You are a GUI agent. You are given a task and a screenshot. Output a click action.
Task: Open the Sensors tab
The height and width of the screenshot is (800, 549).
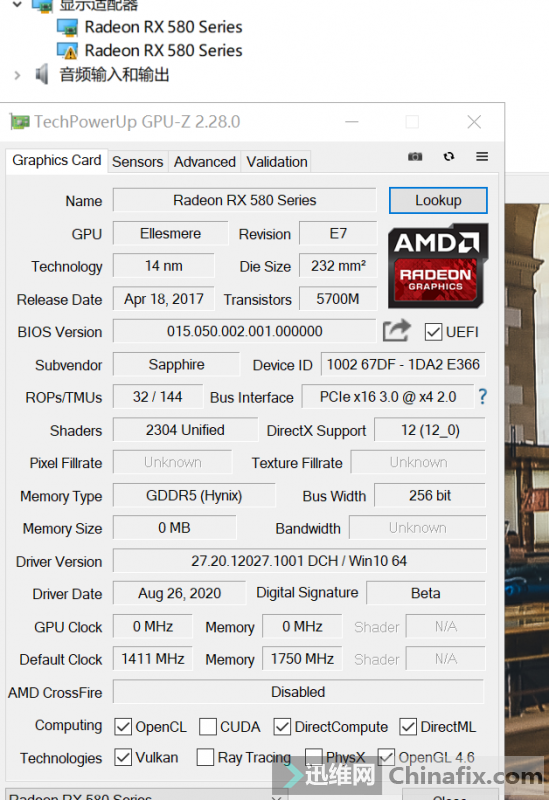[x=138, y=162]
